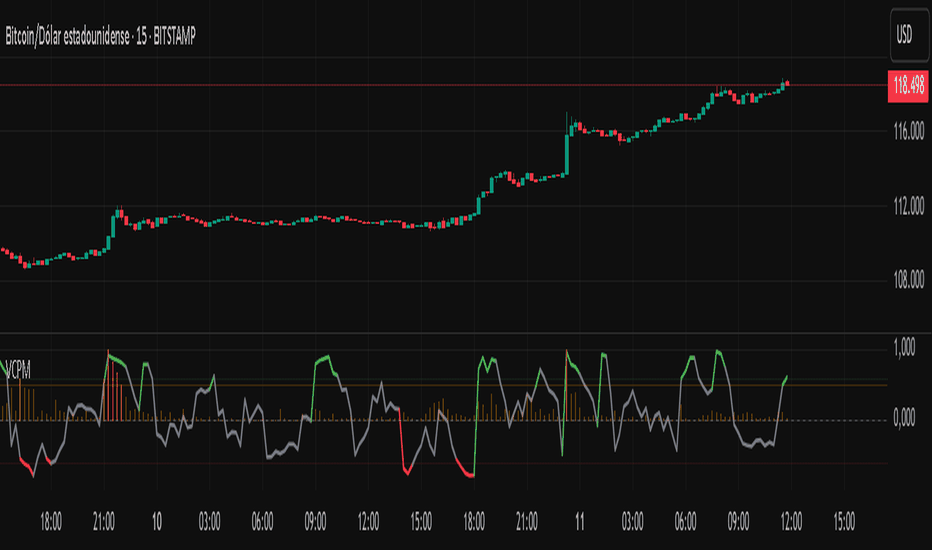Select the VCPM indicator label

click(x=18, y=370)
